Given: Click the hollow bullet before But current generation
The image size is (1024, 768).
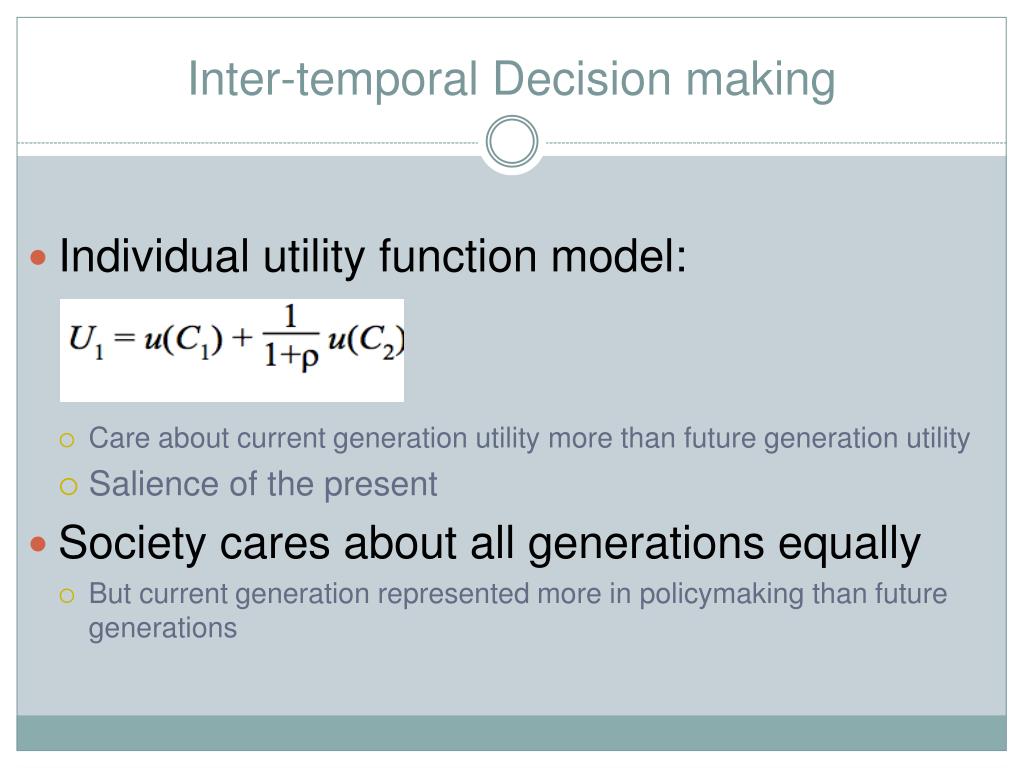Looking at the screenshot, I should tap(67, 596).
